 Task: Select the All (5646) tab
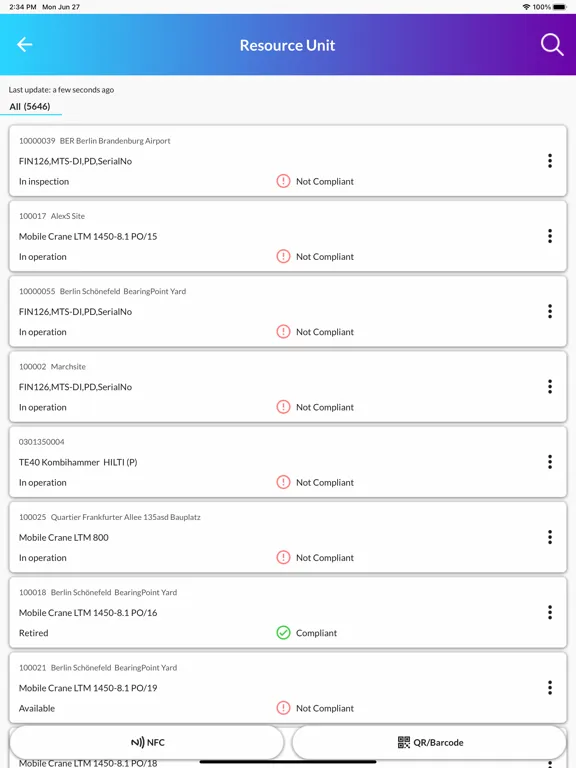tap(30, 107)
